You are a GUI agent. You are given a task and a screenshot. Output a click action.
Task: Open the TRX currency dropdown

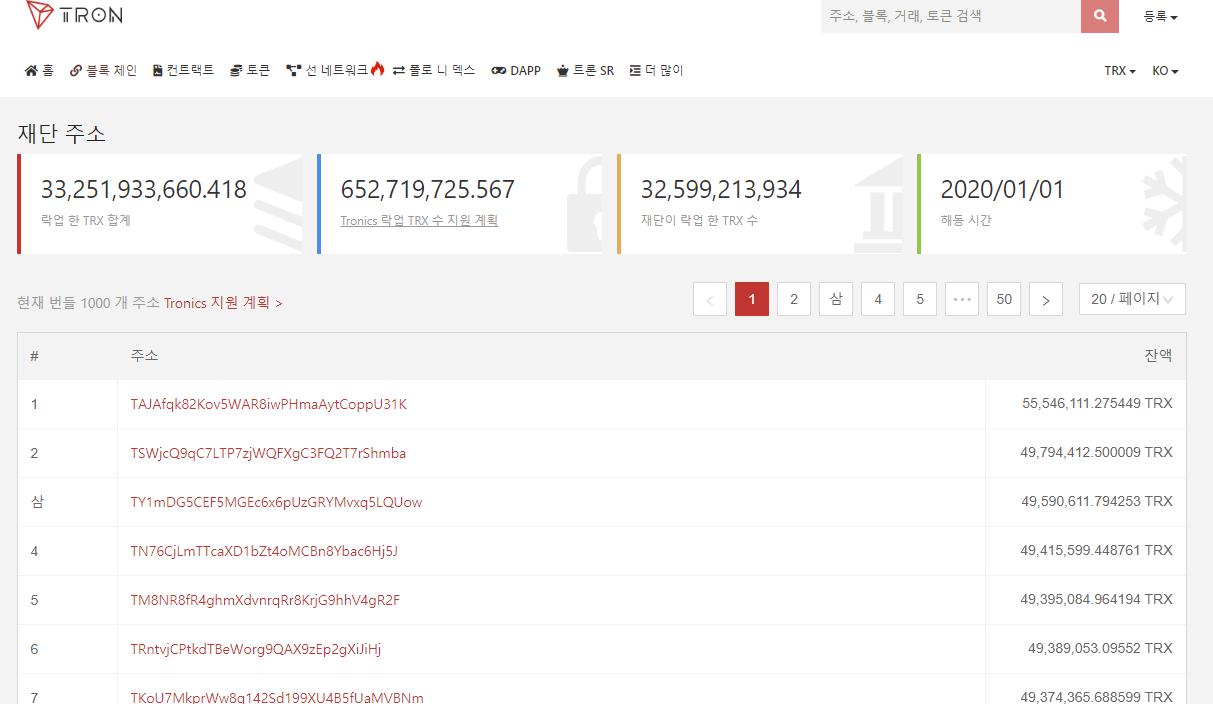pos(1119,71)
